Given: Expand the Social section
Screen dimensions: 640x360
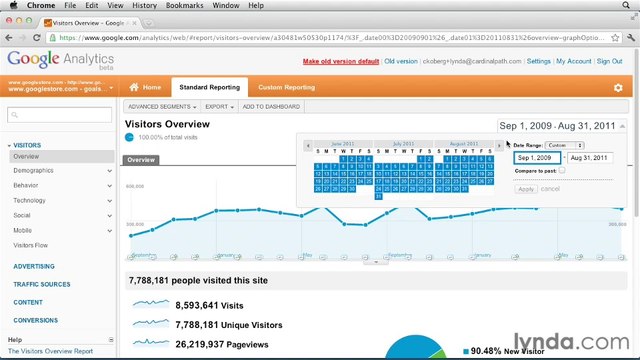Looking at the screenshot, I should [109, 216].
